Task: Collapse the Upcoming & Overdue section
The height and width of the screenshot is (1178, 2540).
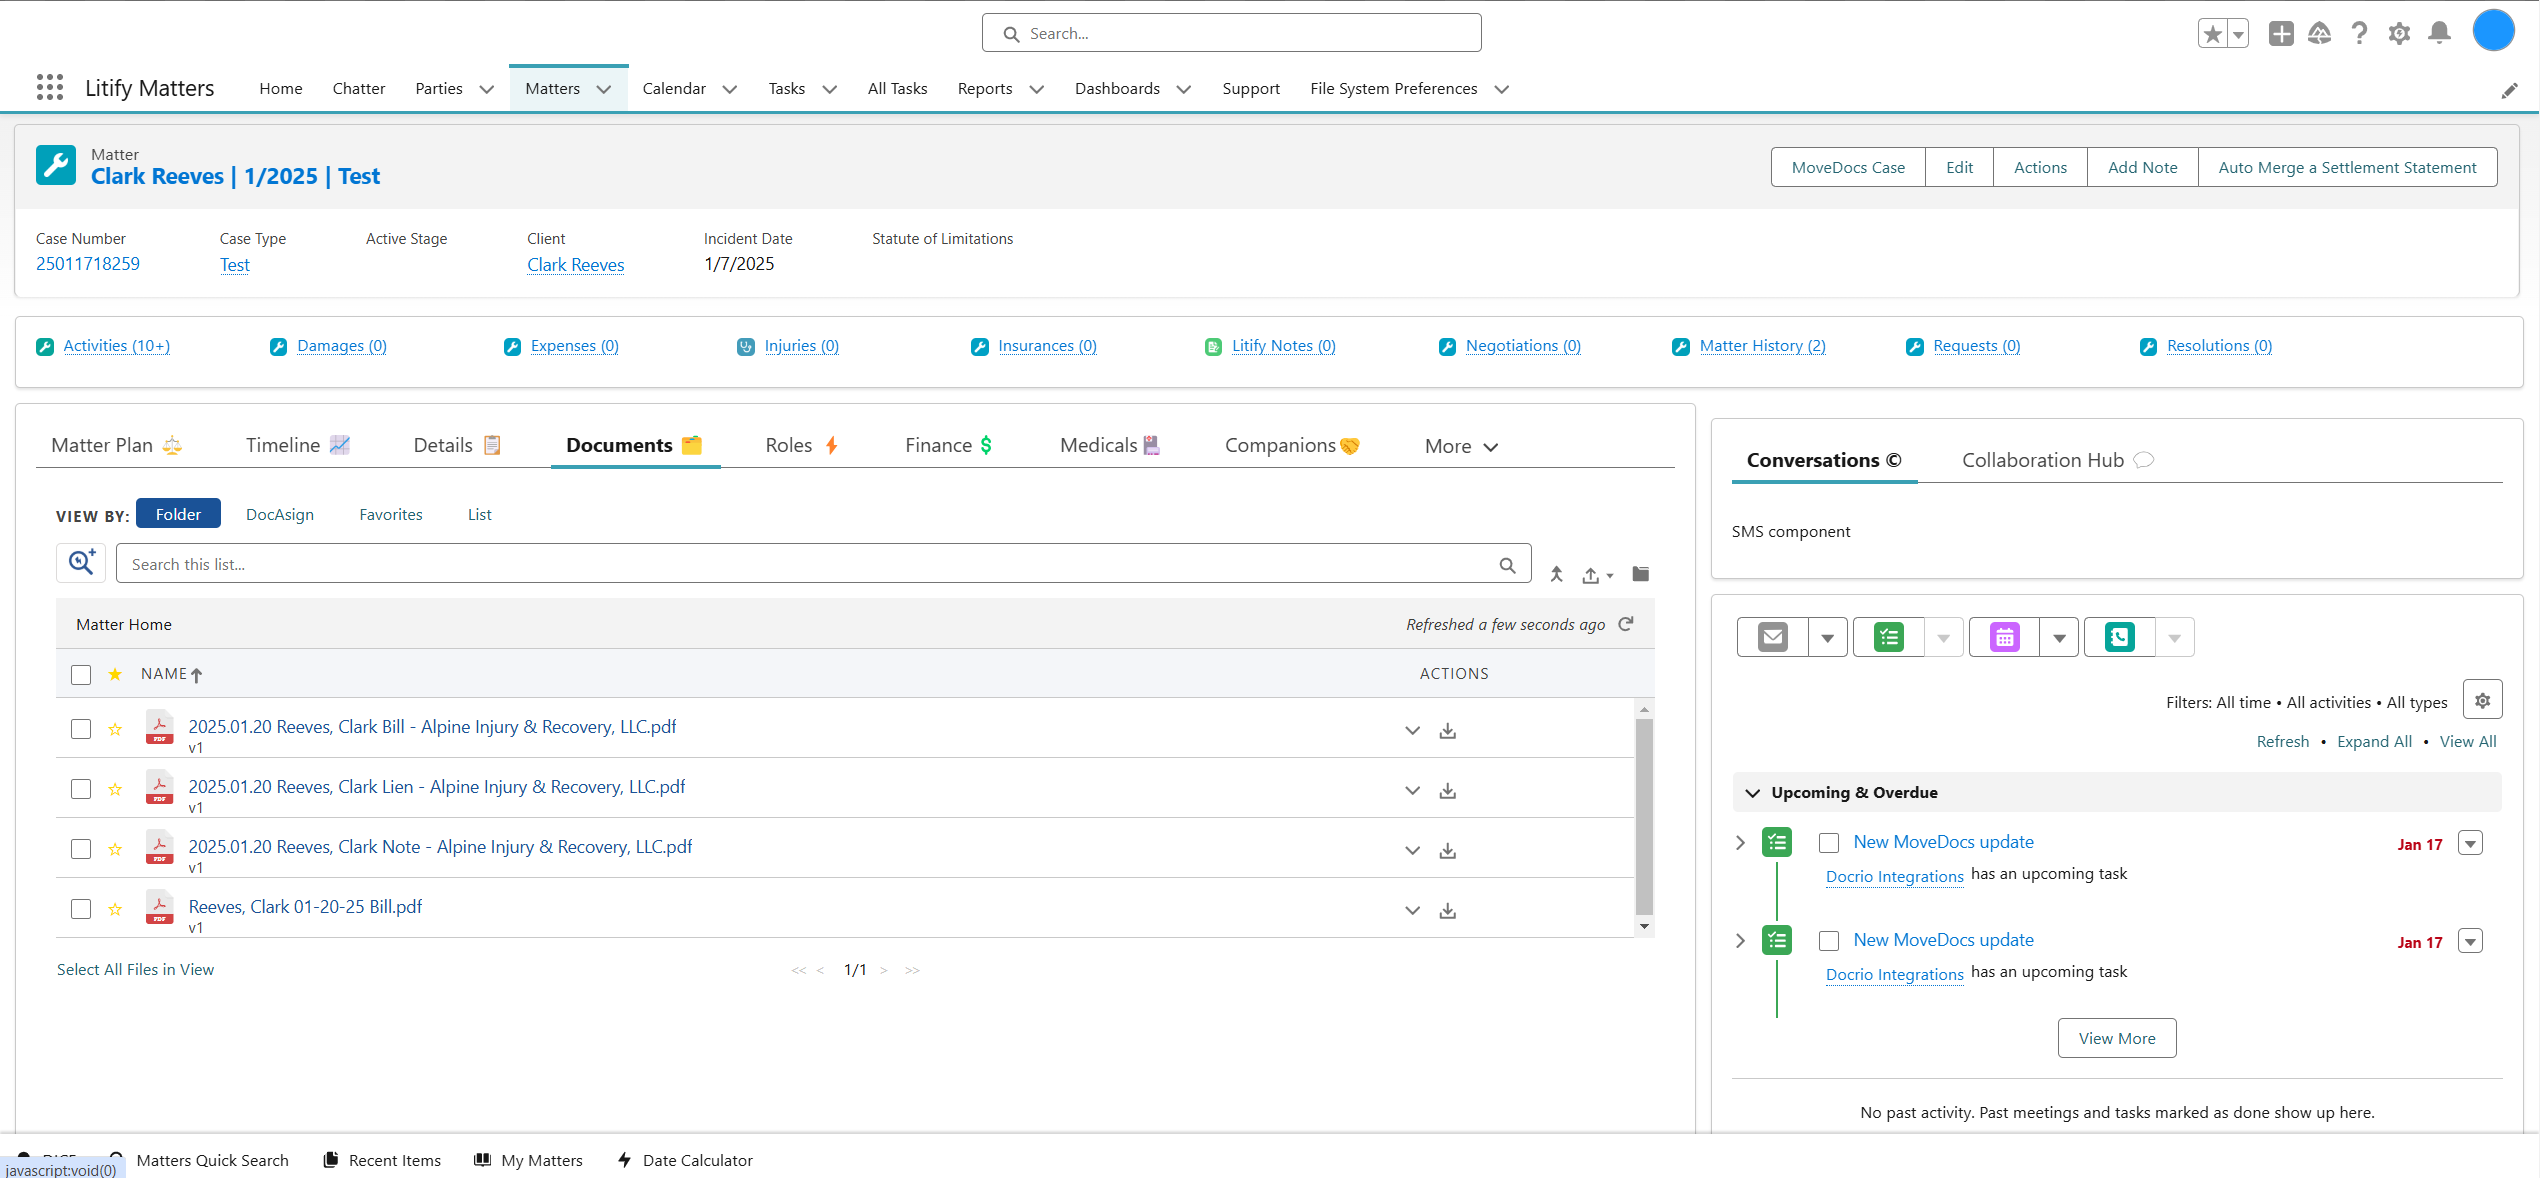Action: (x=1752, y=793)
